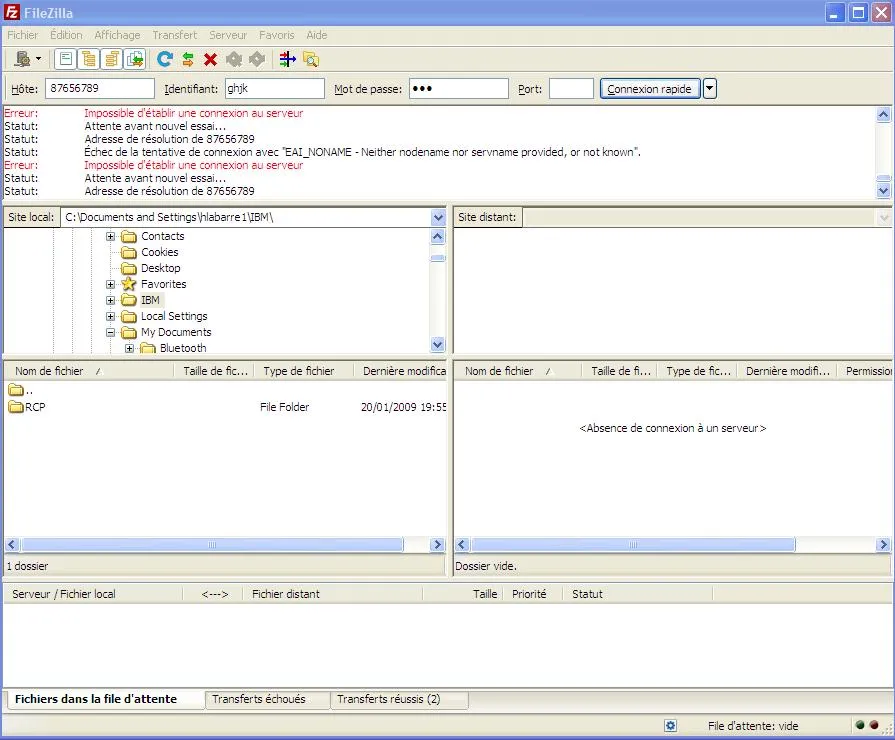
Task: Click message log scroll down arrow
Action: [x=883, y=190]
